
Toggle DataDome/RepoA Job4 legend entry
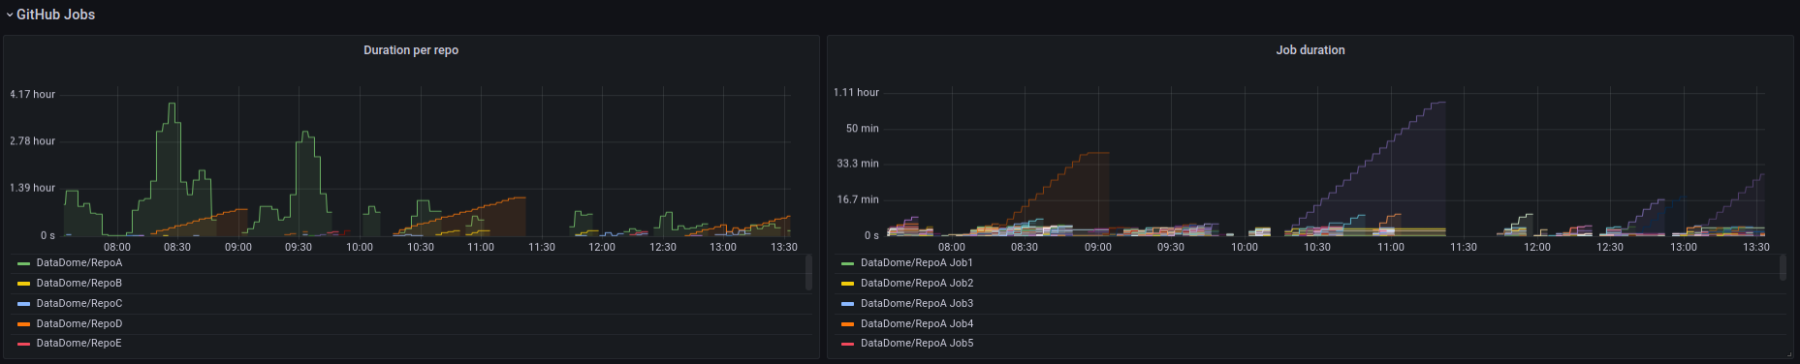[916, 324]
